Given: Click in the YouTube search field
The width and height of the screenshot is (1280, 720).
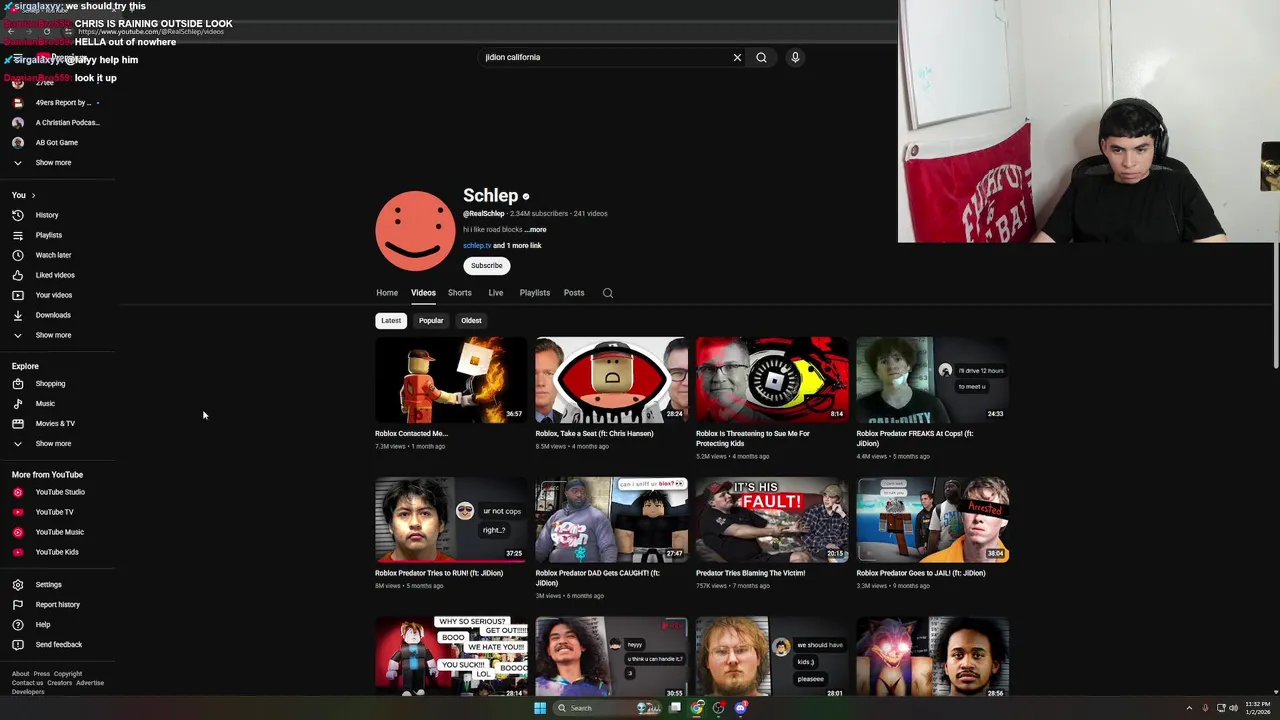Looking at the screenshot, I should pyautogui.click(x=605, y=57).
